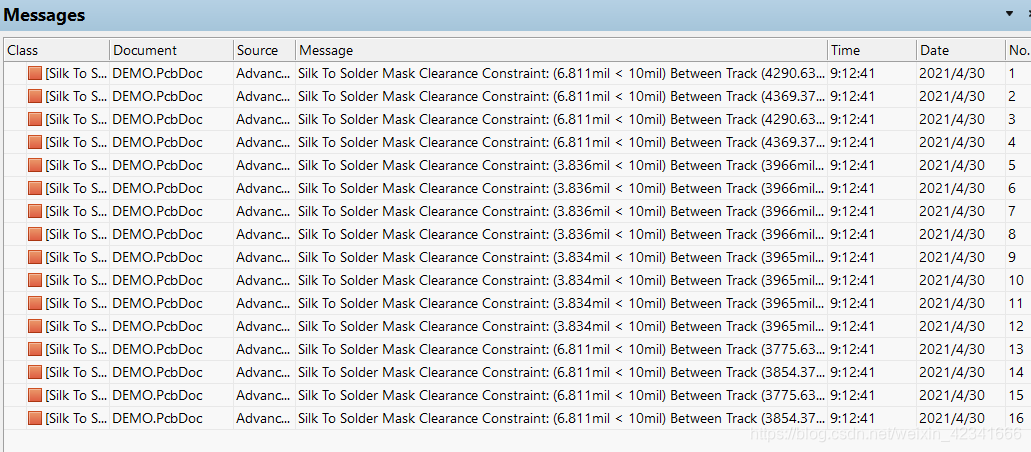Click the violation icon in message row 9
Image resolution: width=1031 pixels, height=452 pixels.
35,257
